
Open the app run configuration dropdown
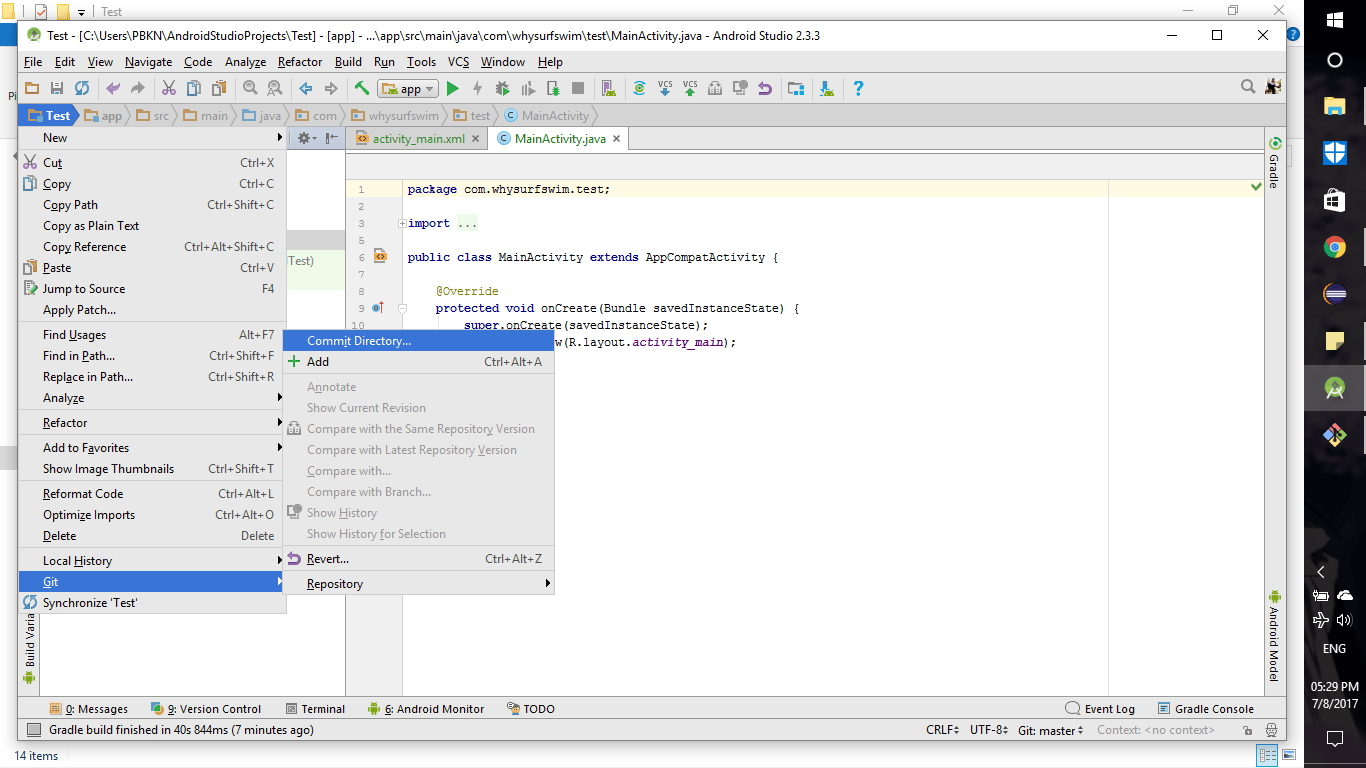point(410,89)
